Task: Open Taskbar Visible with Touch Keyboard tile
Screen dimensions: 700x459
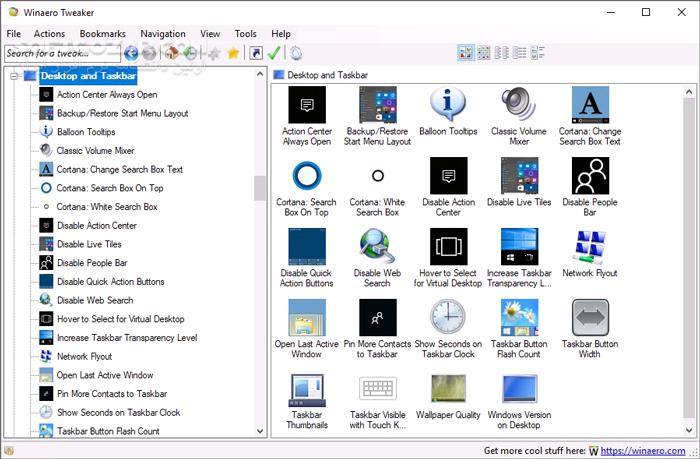Action: click(x=377, y=401)
